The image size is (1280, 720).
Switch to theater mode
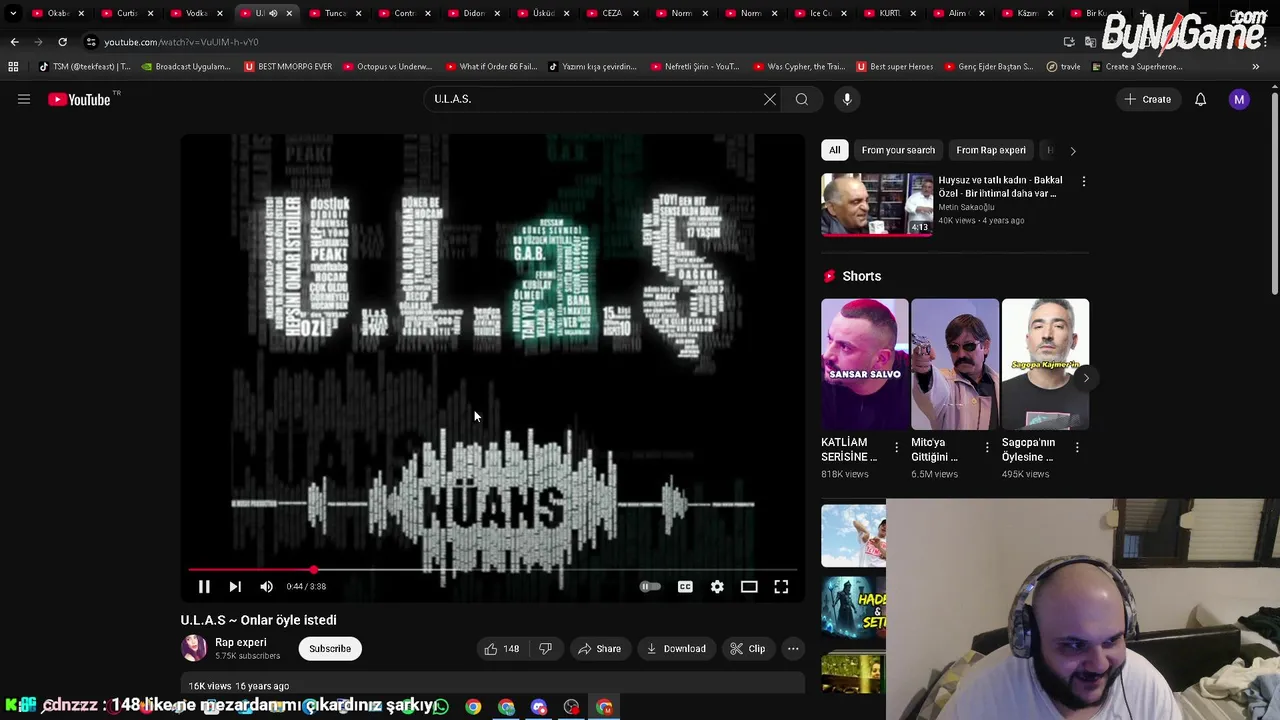pyautogui.click(x=749, y=587)
